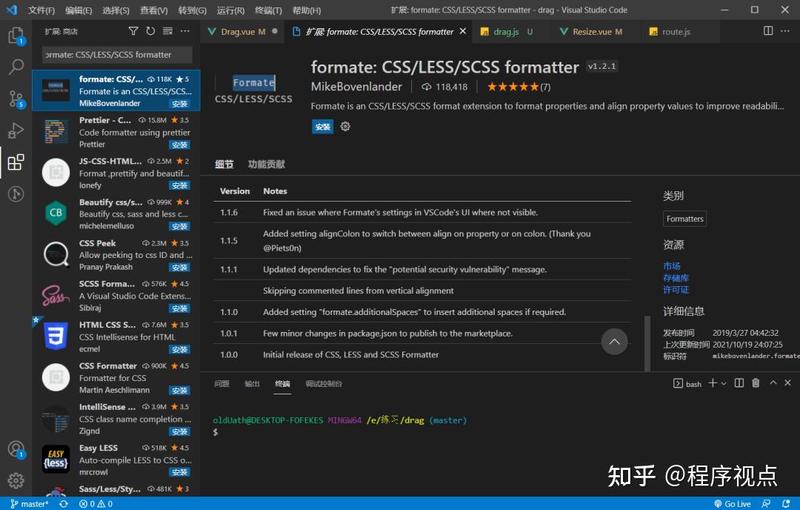Click Go Live in the status bar

point(733,504)
